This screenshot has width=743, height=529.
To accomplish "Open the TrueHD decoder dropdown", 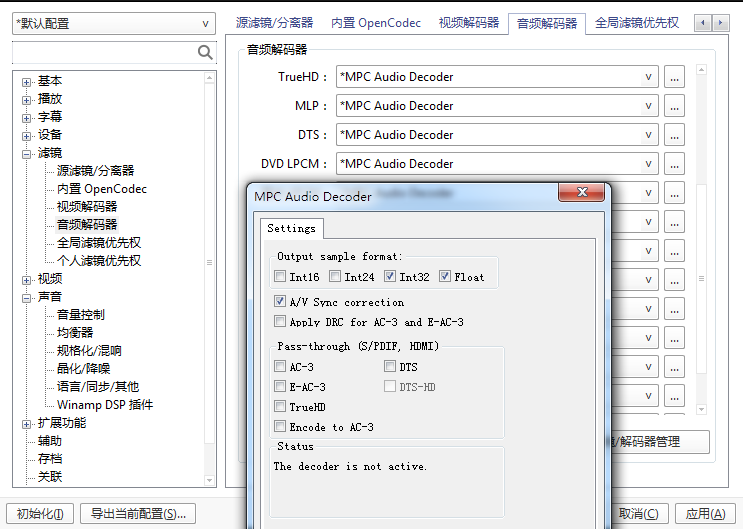I will coord(497,77).
